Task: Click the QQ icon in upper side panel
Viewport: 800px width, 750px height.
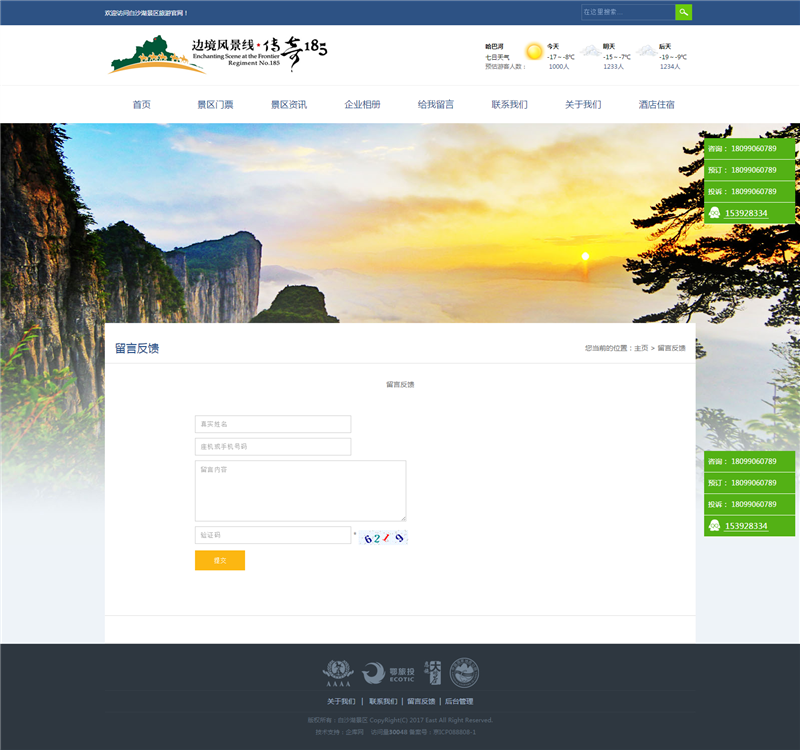Action: click(x=714, y=213)
